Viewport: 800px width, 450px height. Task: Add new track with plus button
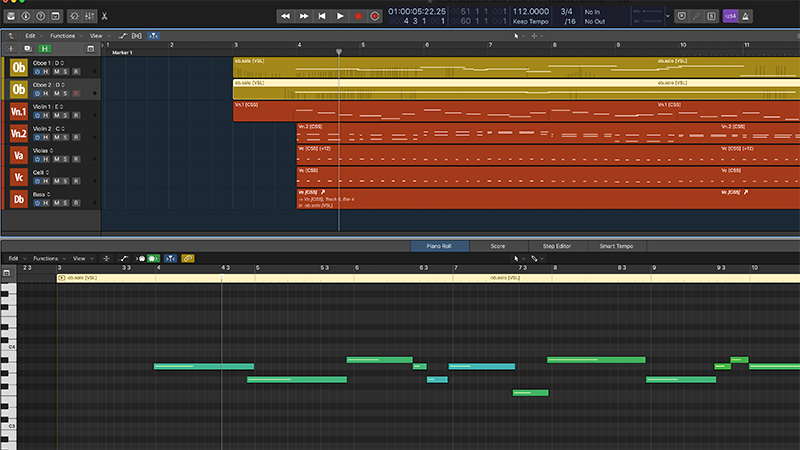click(11, 48)
